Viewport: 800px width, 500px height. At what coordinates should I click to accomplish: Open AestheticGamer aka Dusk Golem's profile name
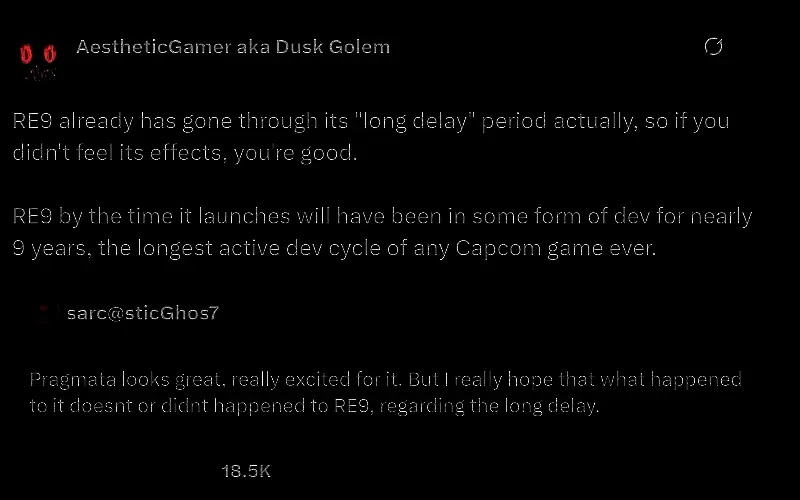pyautogui.click(x=233, y=47)
